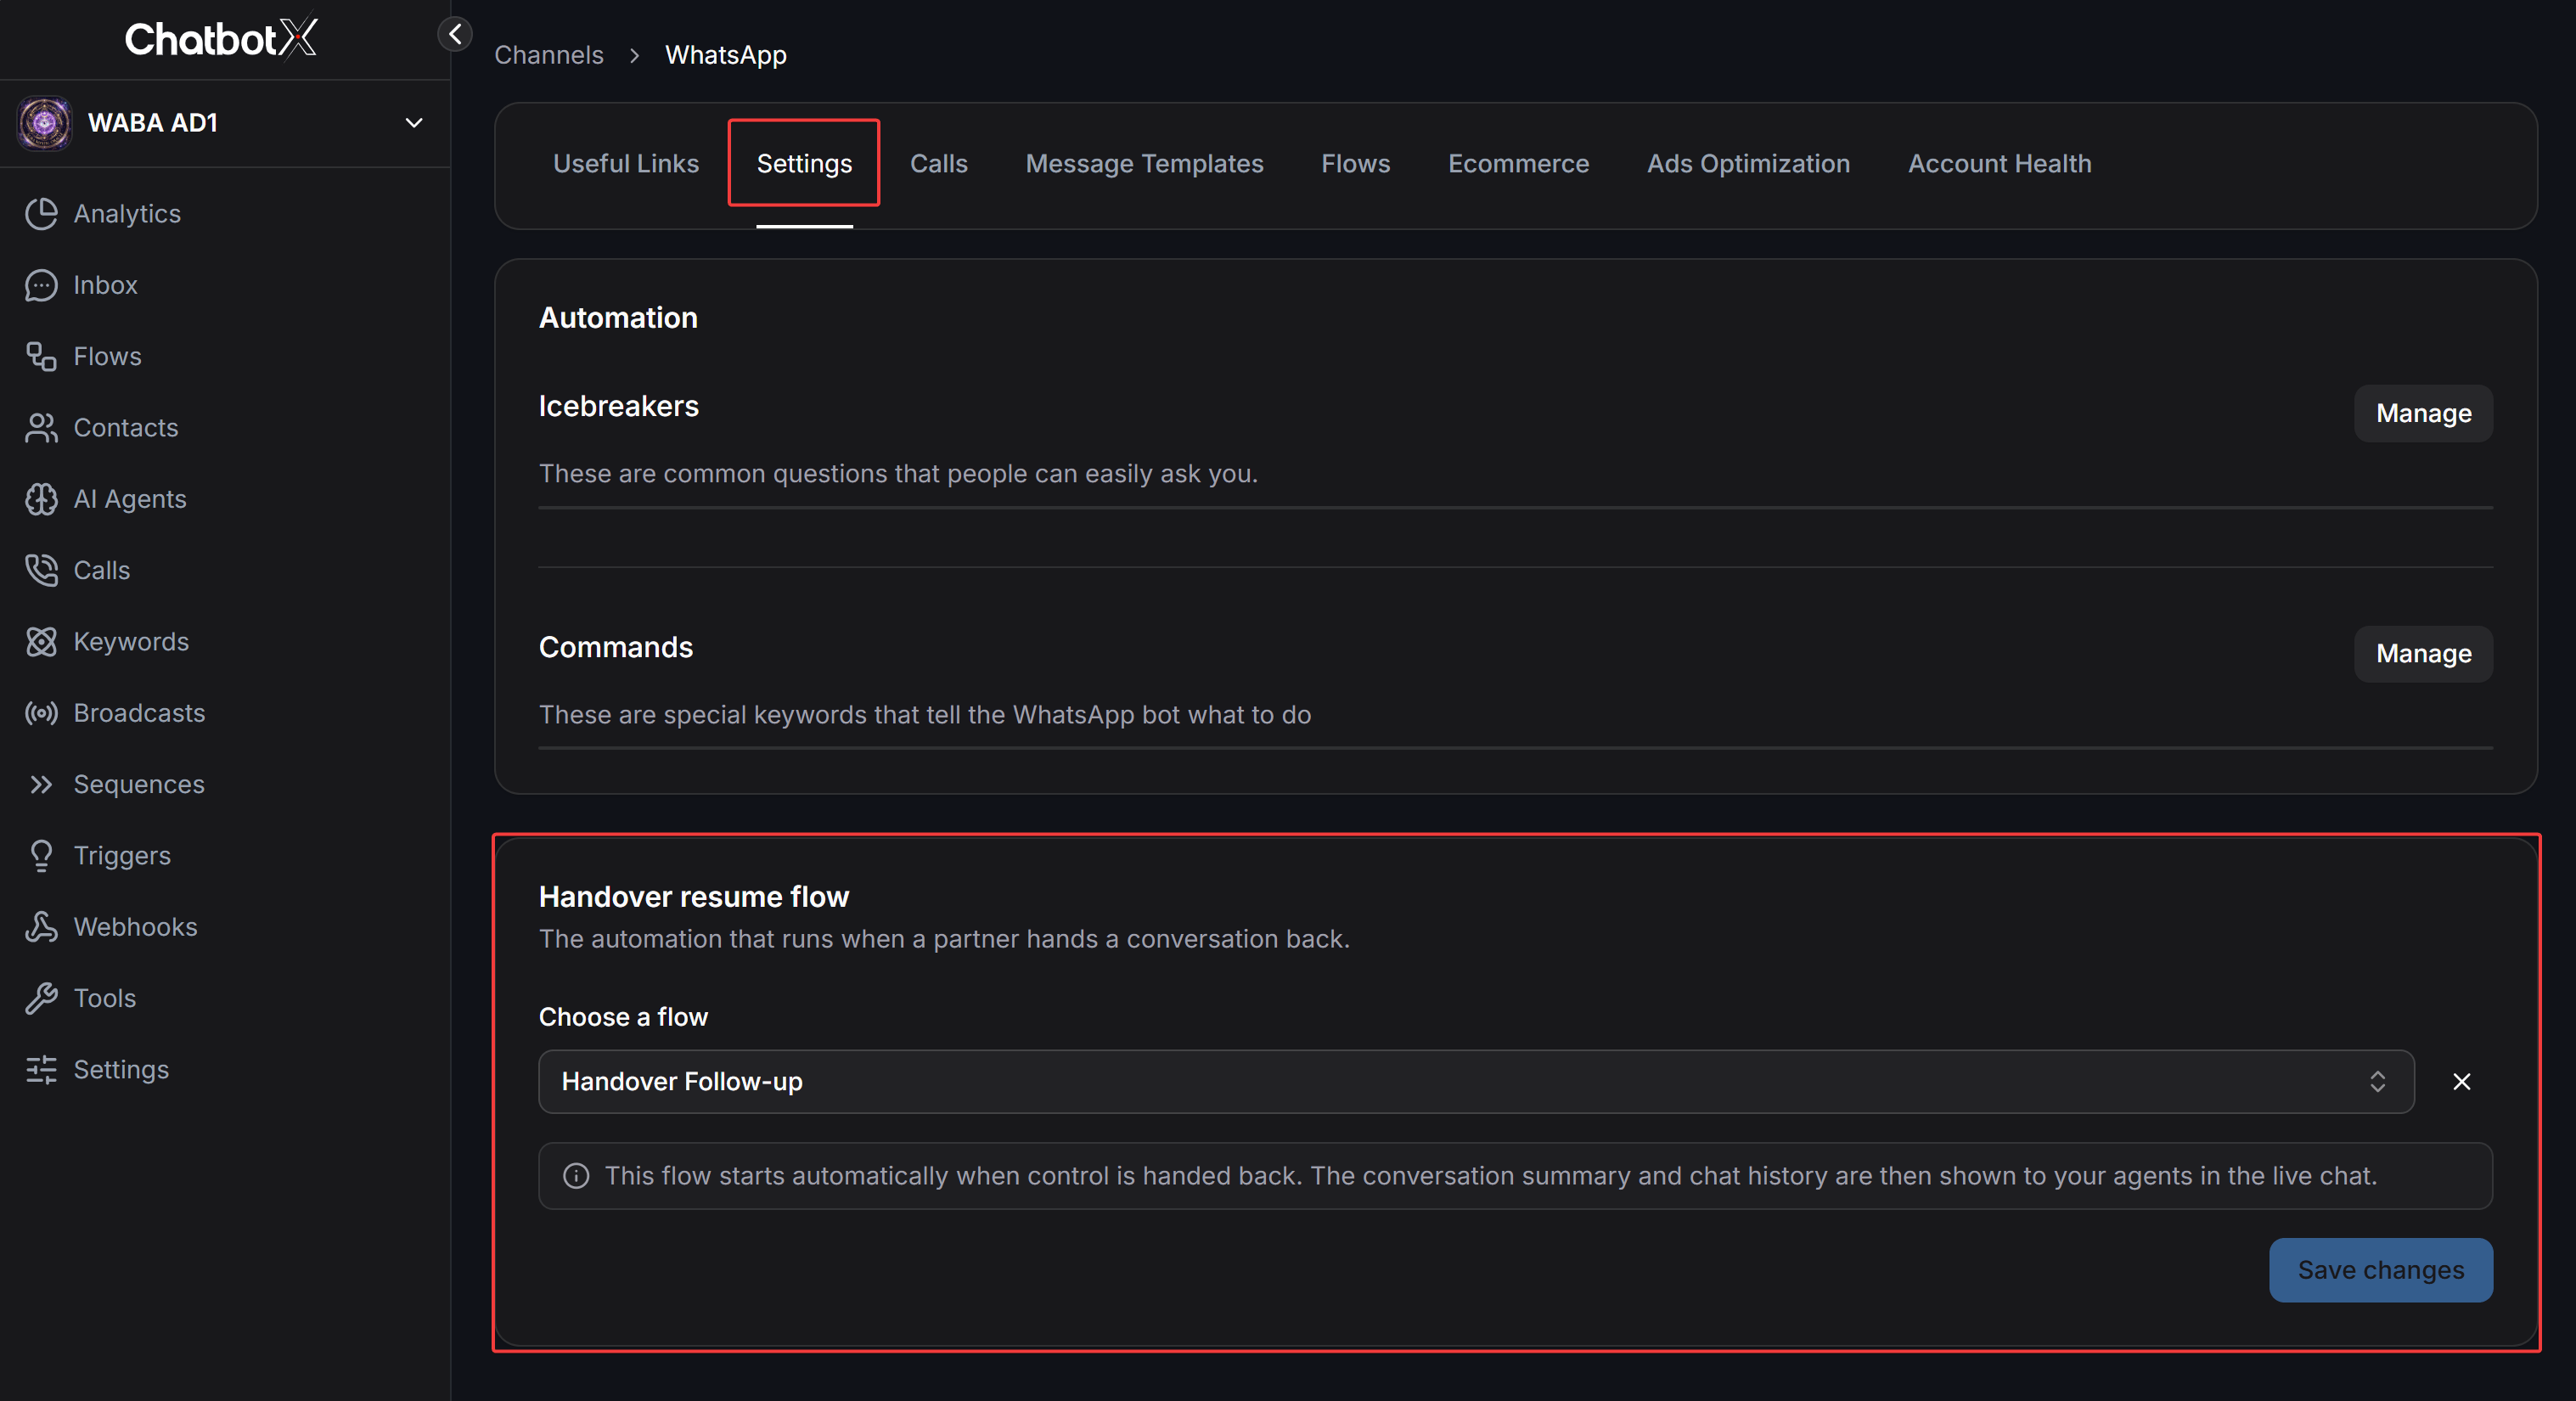The image size is (2576, 1401).
Task: Open Analytics via its pie chart icon
Action: tap(41, 213)
